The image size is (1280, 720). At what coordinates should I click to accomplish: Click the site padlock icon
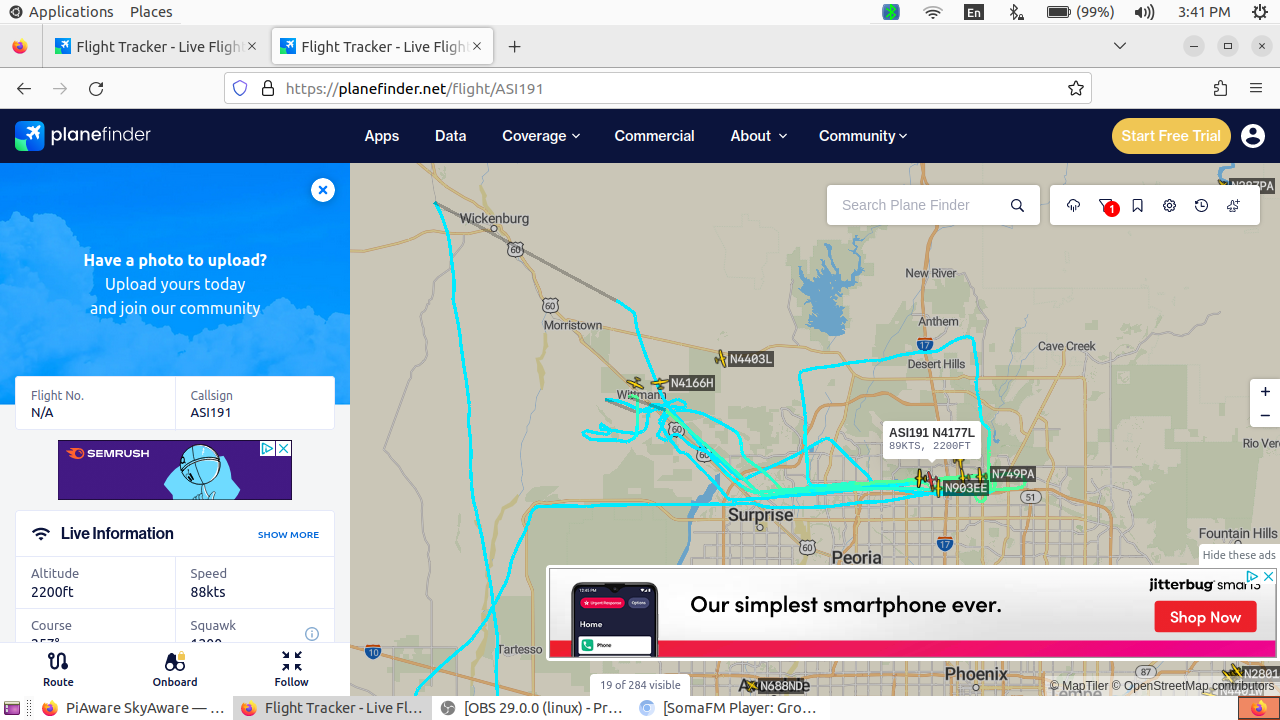tap(267, 88)
